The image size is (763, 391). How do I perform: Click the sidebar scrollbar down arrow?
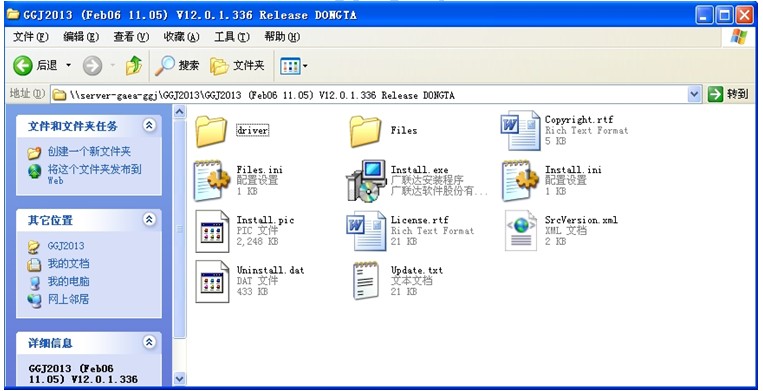(180, 378)
